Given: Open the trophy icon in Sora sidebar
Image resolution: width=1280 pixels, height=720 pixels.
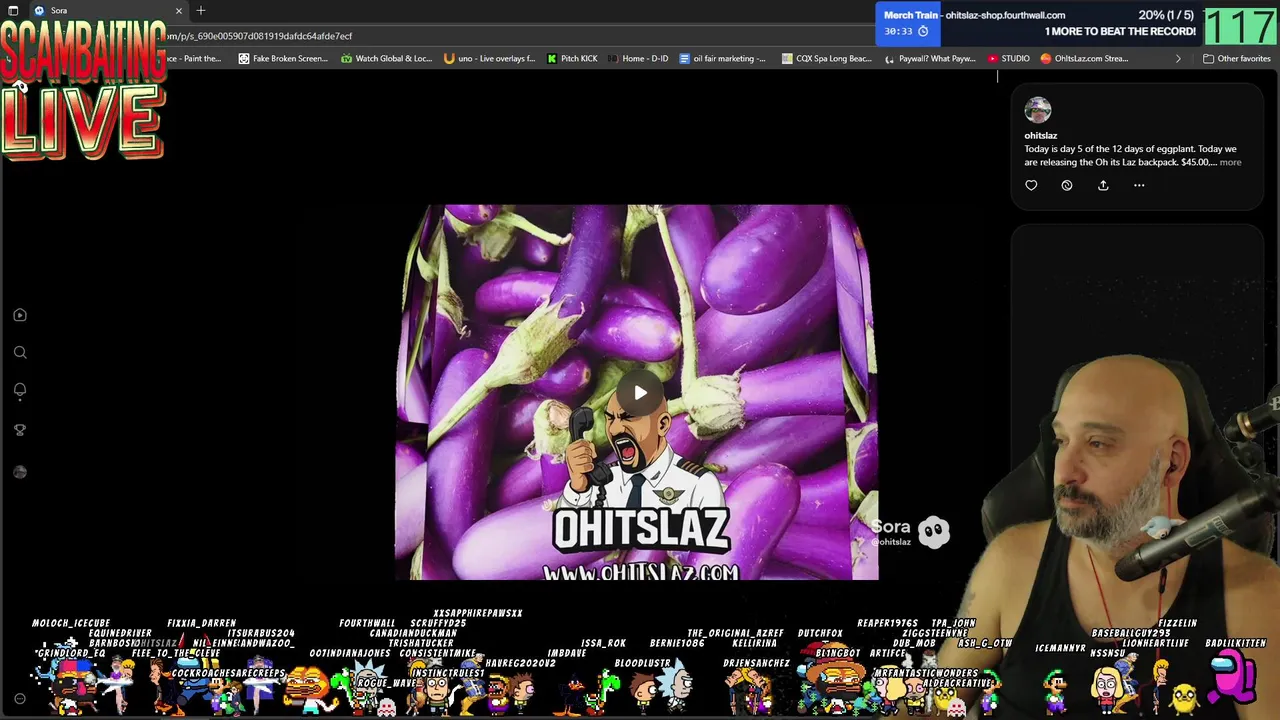Looking at the screenshot, I should 20,429.
